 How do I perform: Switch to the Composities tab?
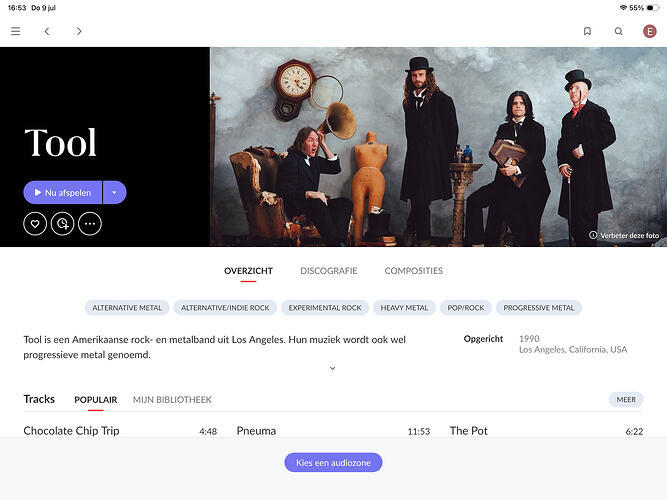pos(413,271)
